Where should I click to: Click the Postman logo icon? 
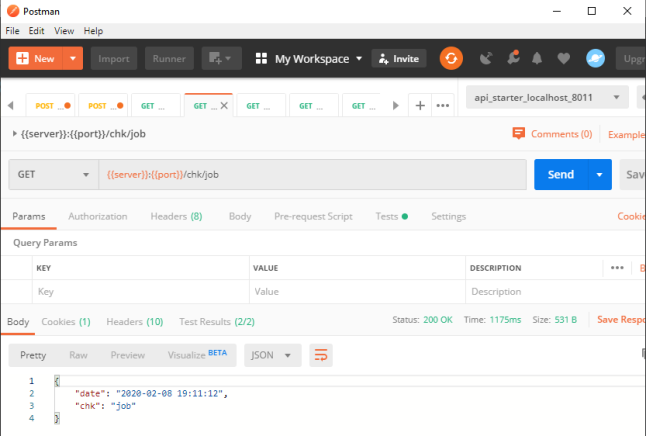(13, 11)
